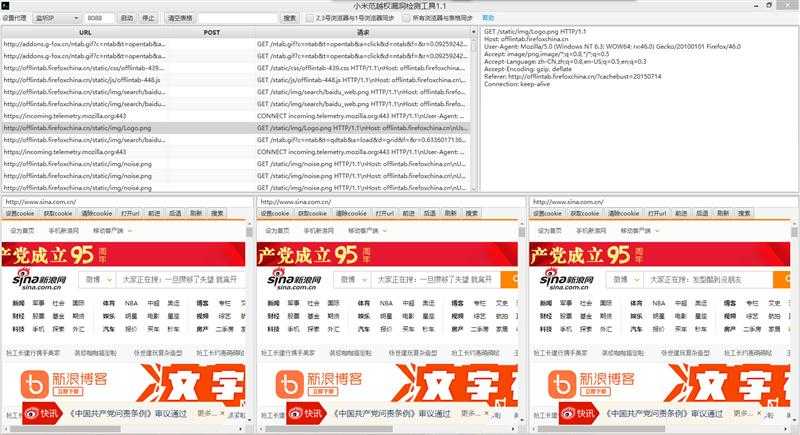Click the second browser's URL address field
800x435 pixels.
coord(390,202)
